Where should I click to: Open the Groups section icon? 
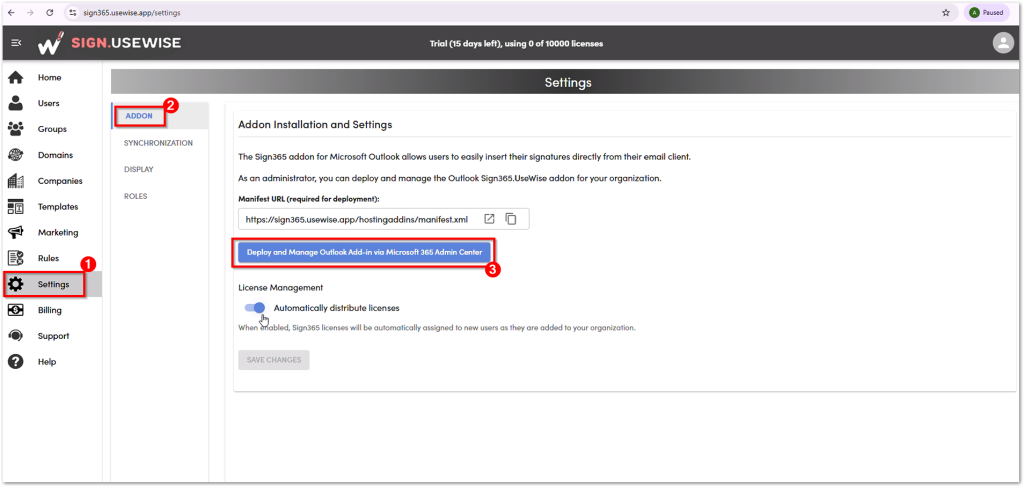click(16, 129)
